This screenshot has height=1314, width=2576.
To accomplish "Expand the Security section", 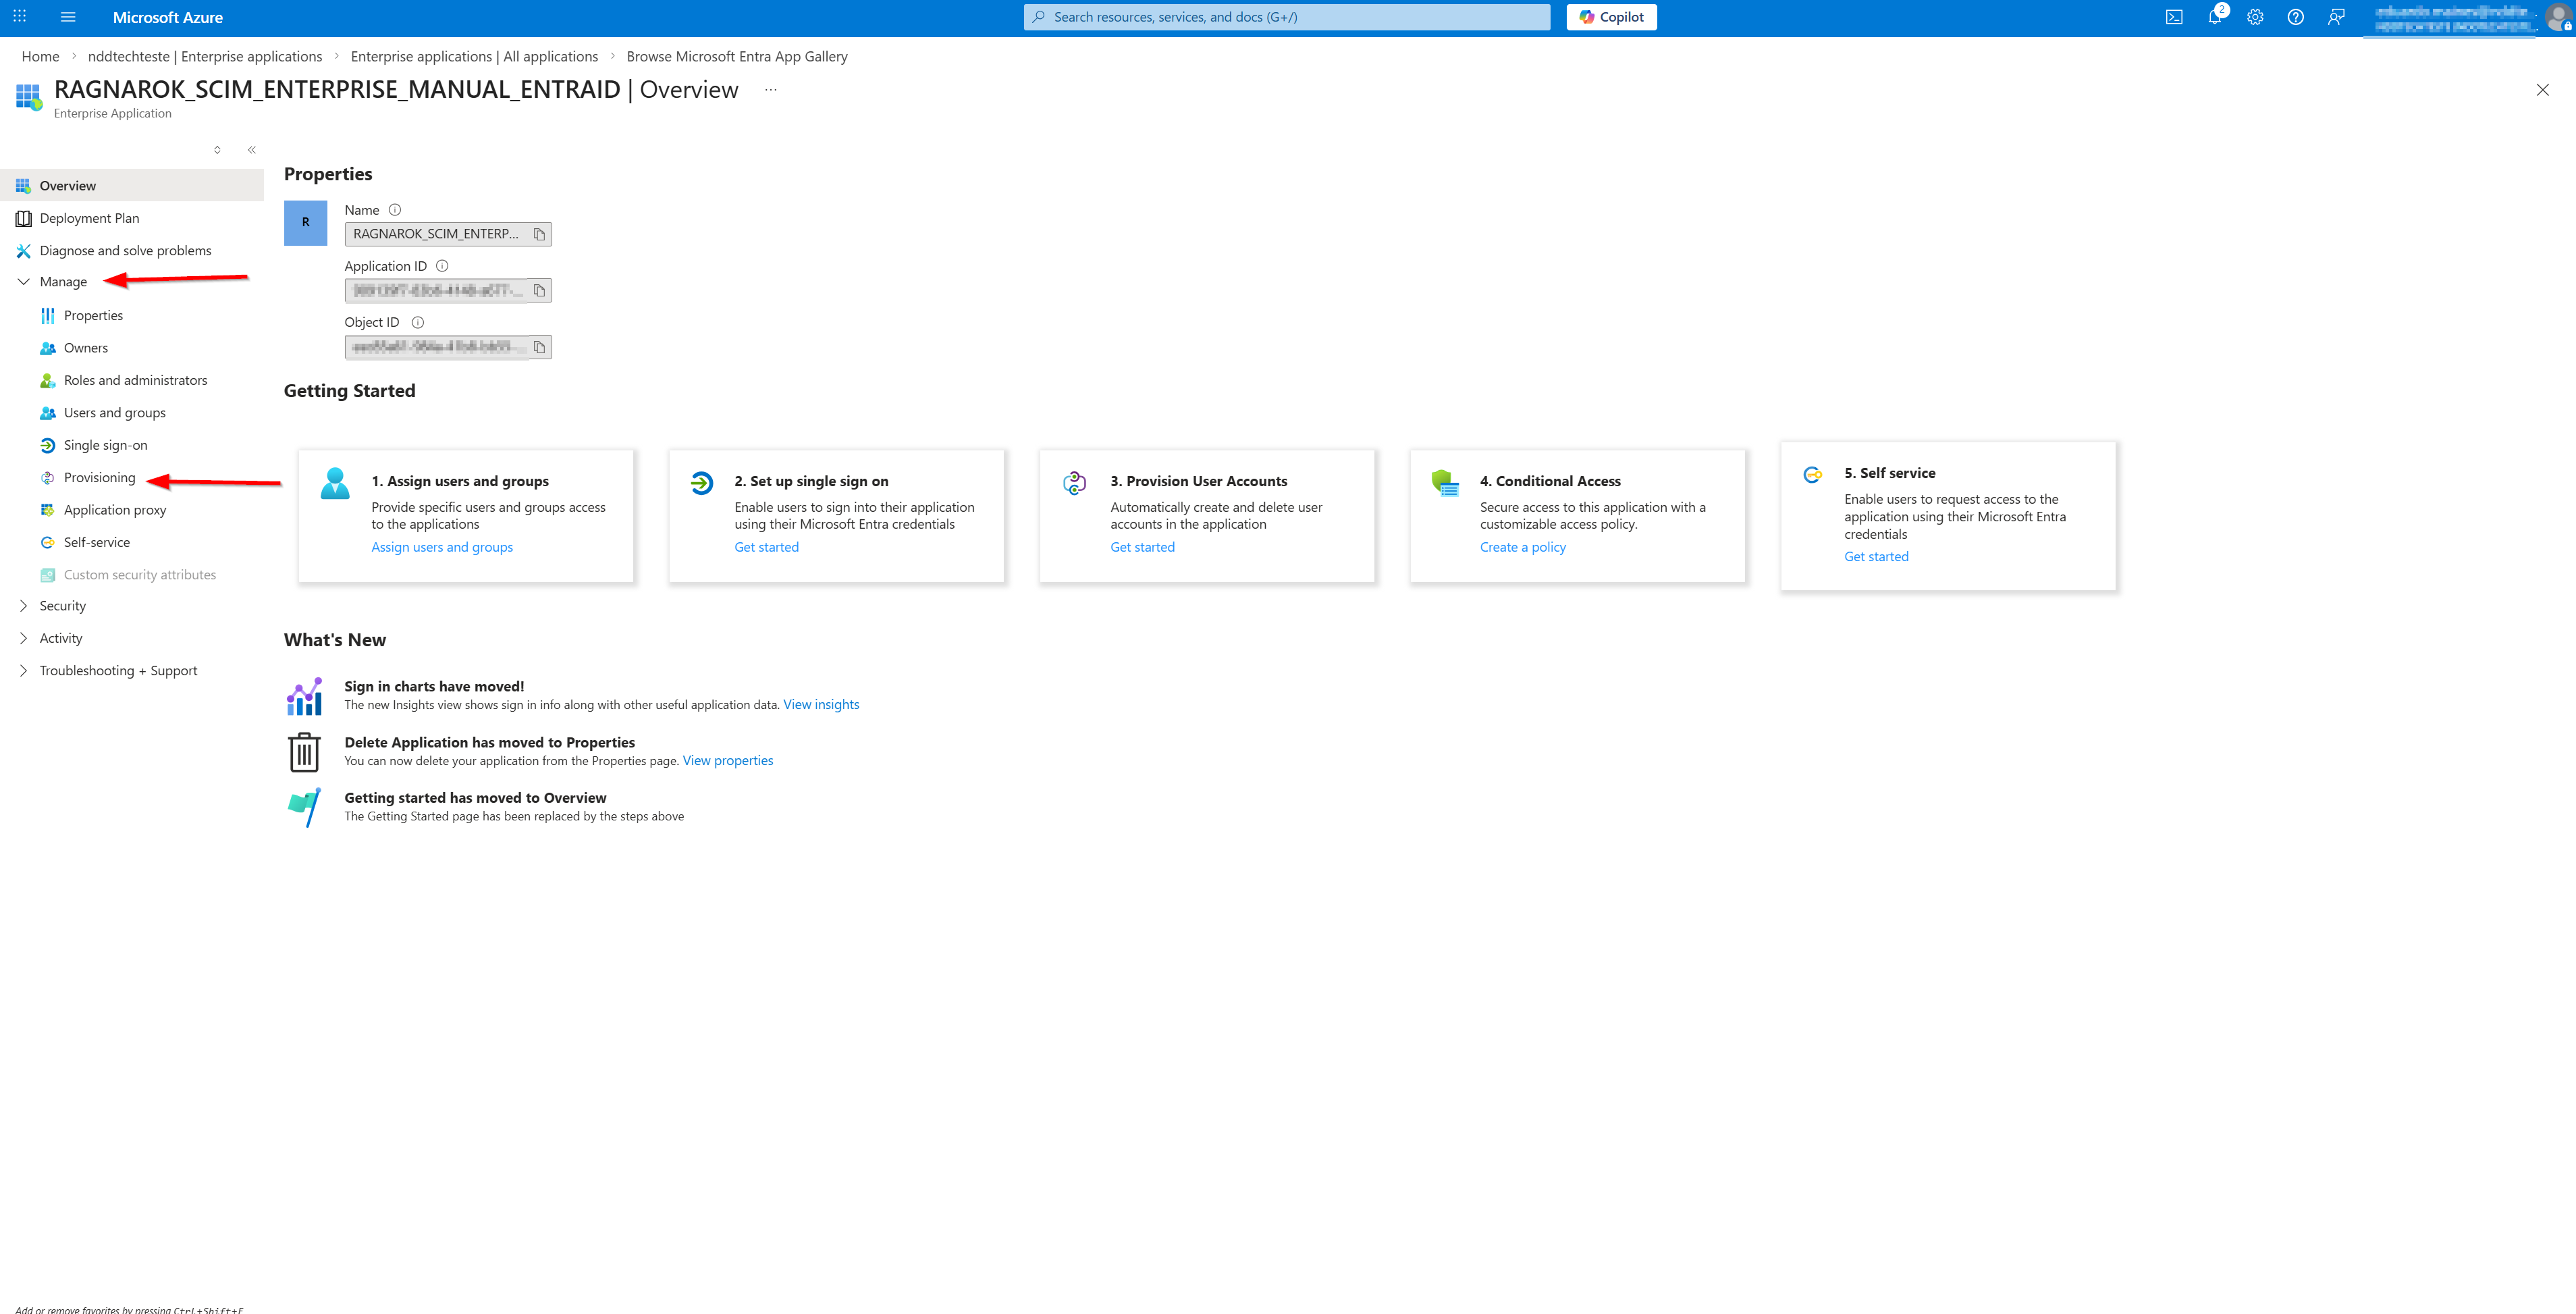I will 63,605.
